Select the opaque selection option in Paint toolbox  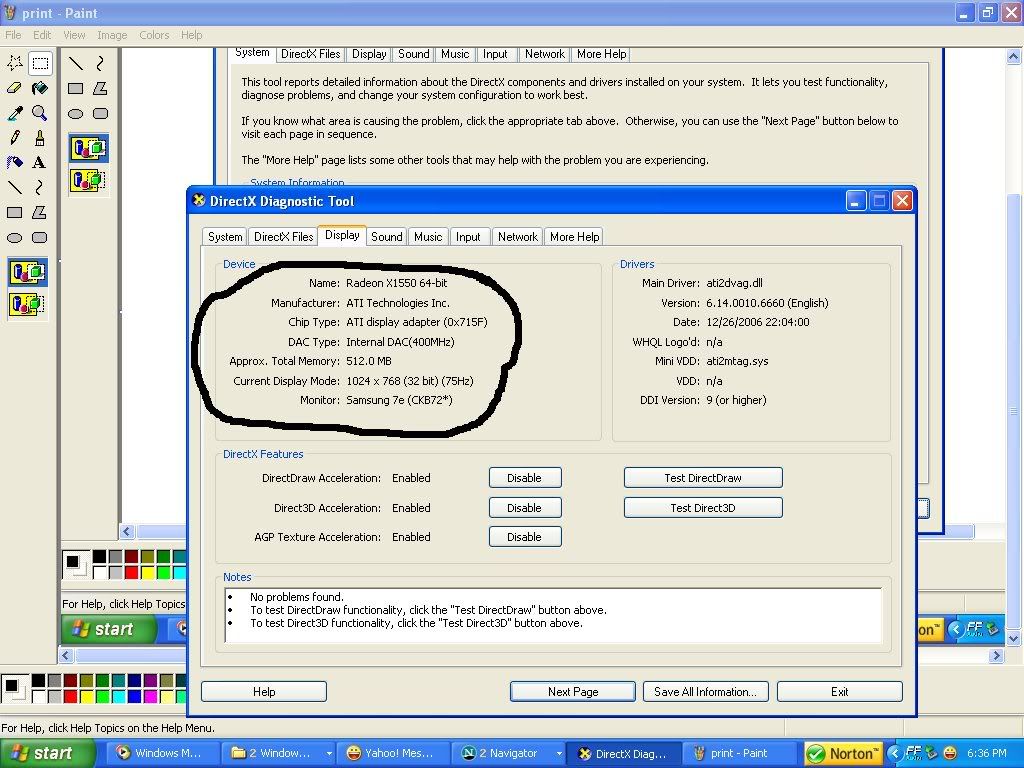pos(27,272)
